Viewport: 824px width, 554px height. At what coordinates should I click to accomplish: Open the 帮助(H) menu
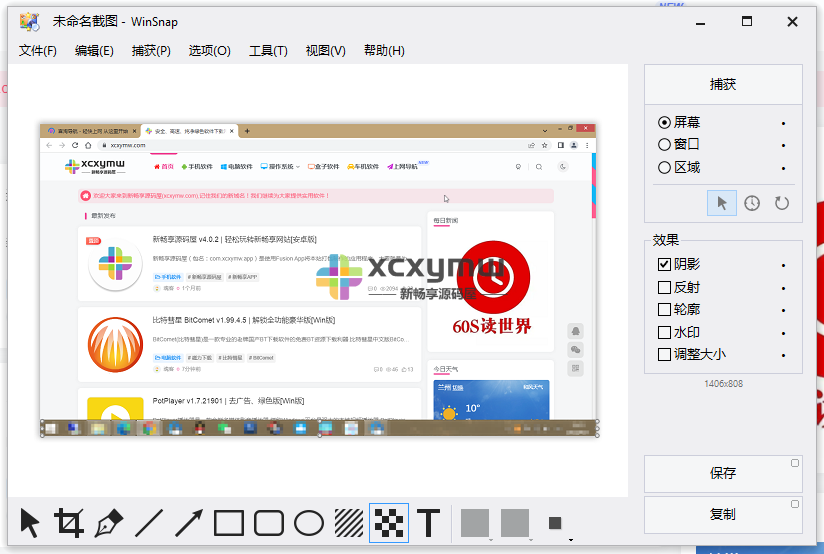[384, 51]
